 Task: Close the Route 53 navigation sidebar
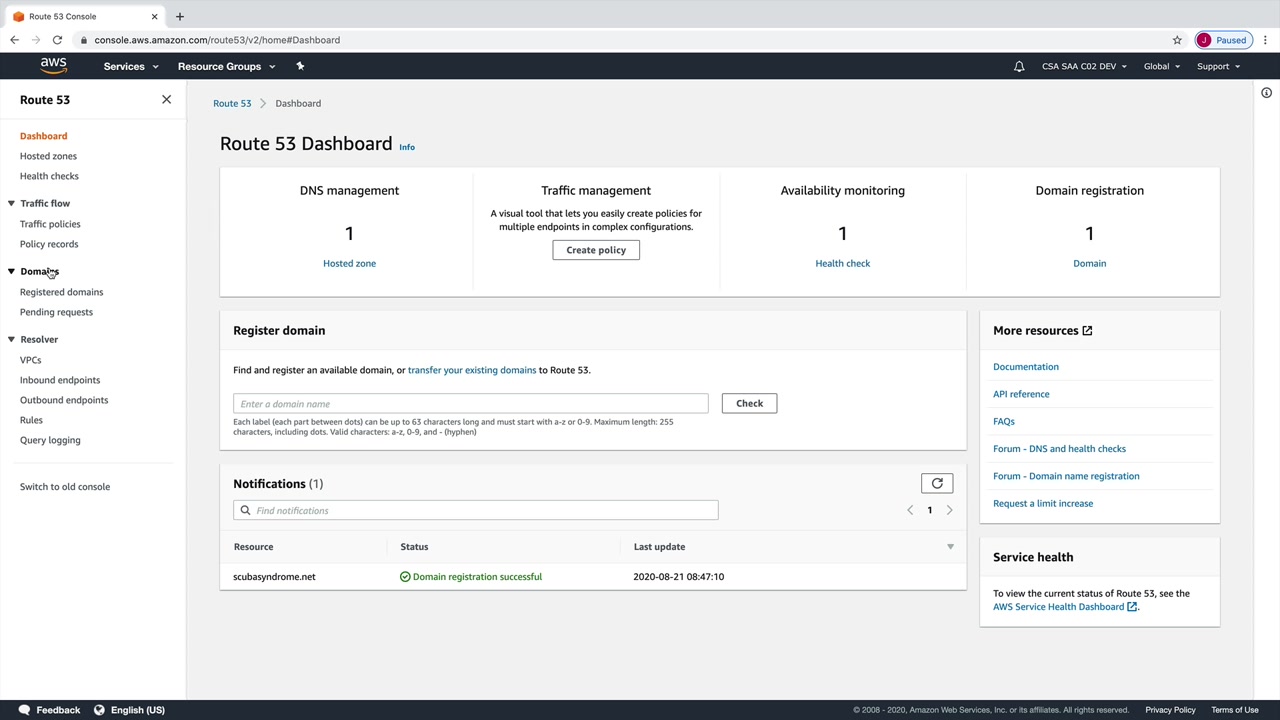tap(166, 100)
